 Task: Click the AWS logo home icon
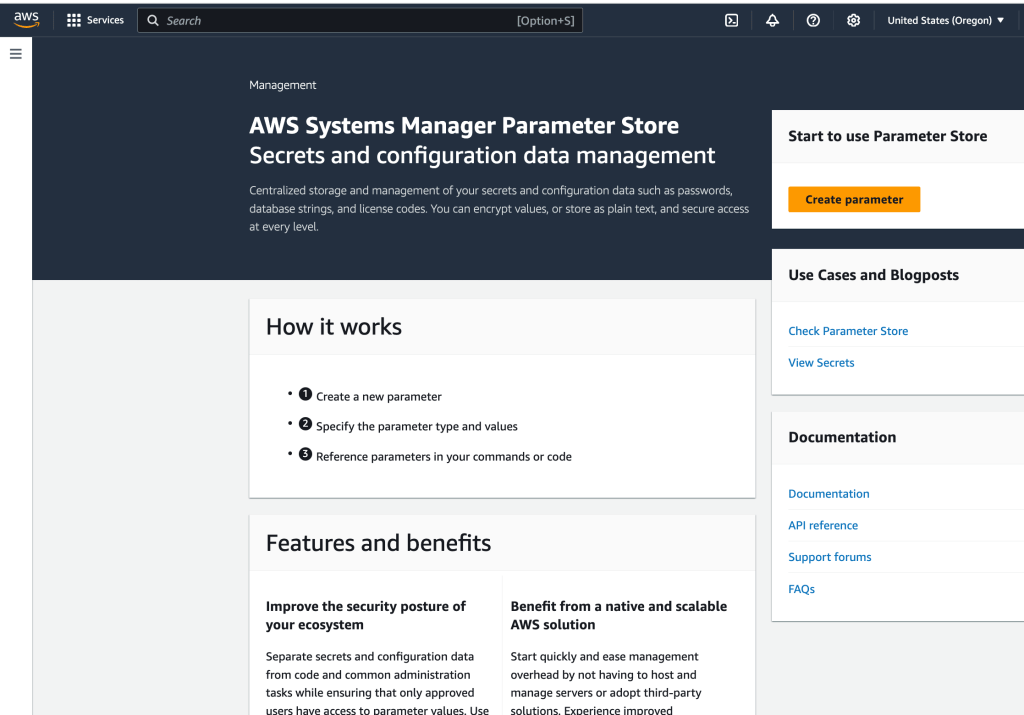(26, 20)
